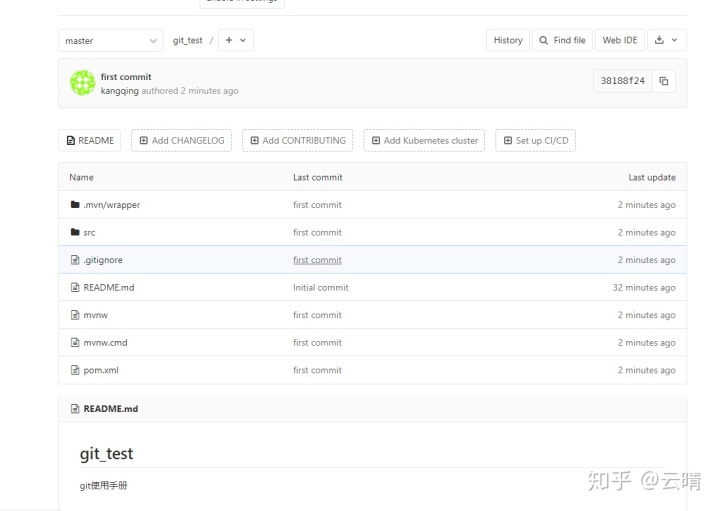Open the git_test breadcrumb link
Viewport: 720px width, 511px height.
(187, 40)
